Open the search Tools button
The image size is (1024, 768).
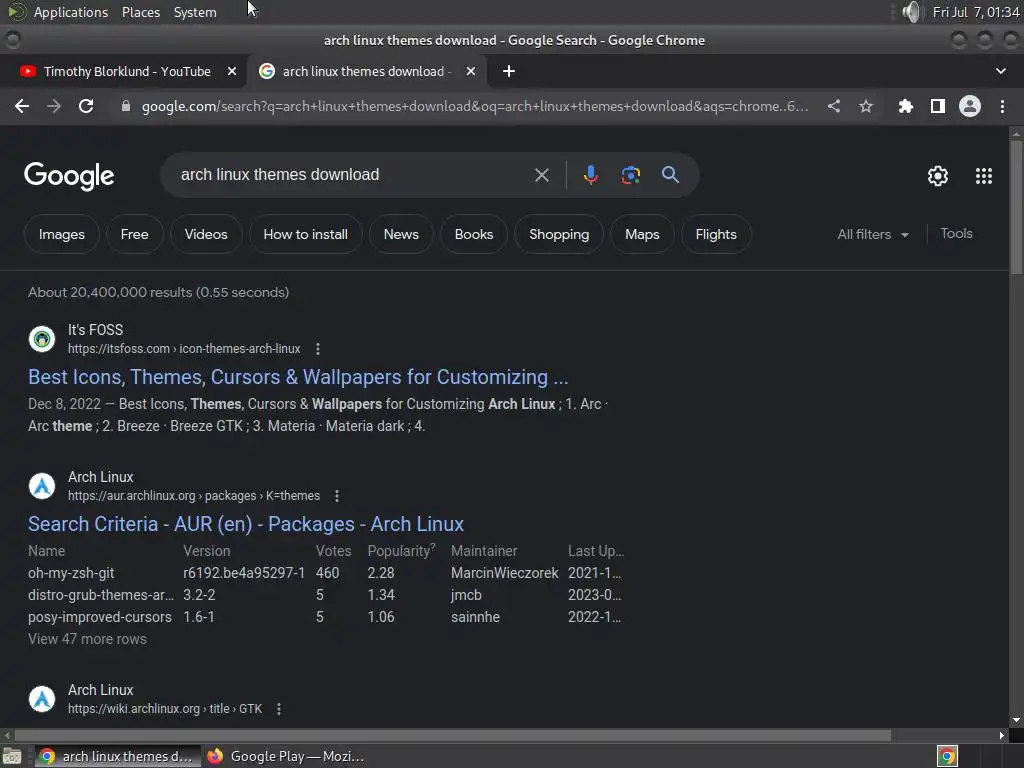pos(956,234)
